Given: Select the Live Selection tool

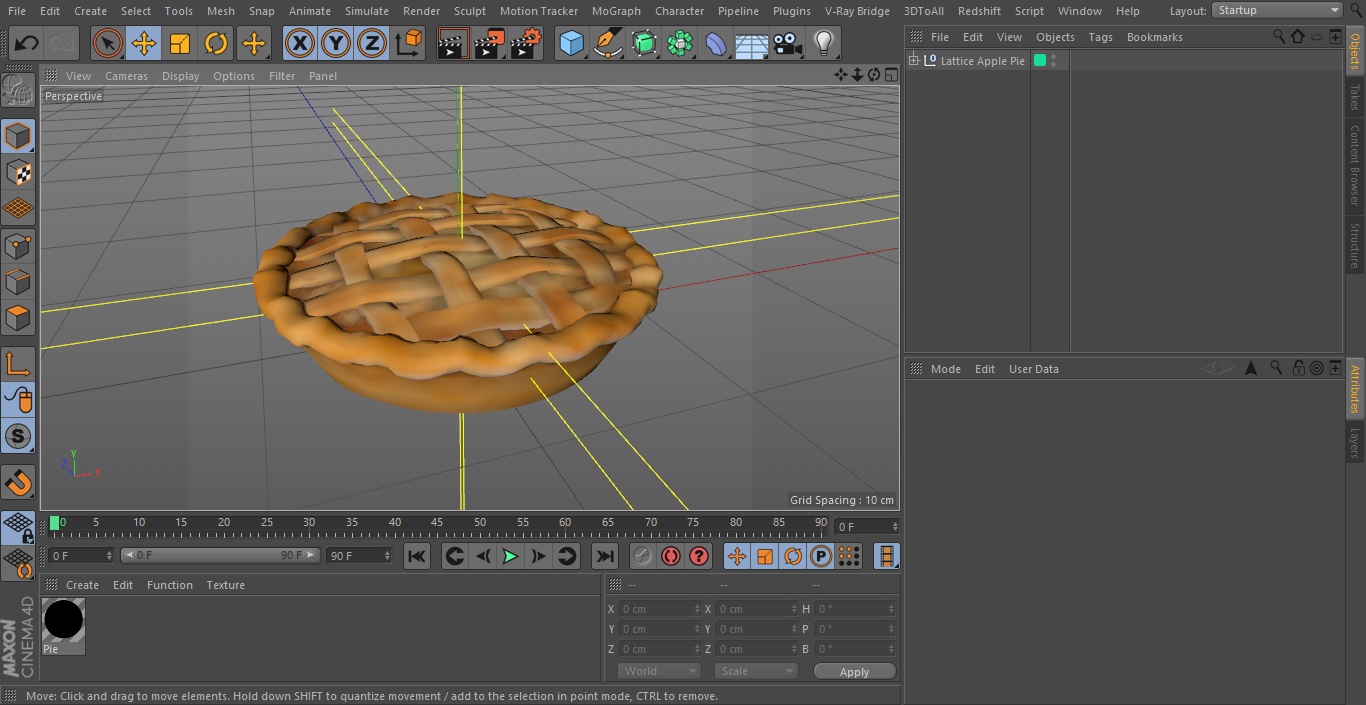Looking at the screenshot, I should [108, 44].
